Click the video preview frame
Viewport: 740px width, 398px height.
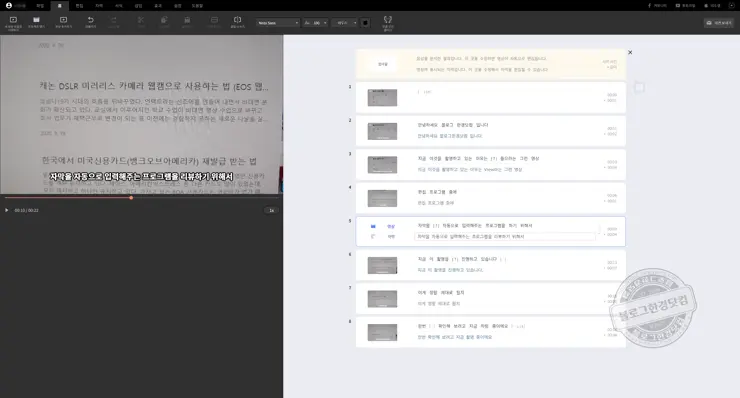142,114
